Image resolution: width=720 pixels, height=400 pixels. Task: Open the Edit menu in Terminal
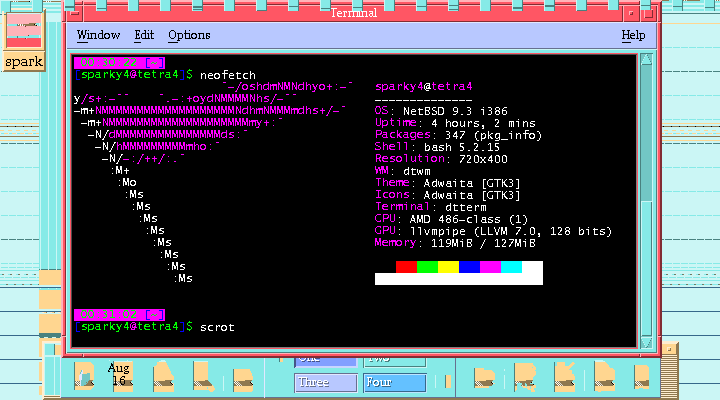point(144,35)
